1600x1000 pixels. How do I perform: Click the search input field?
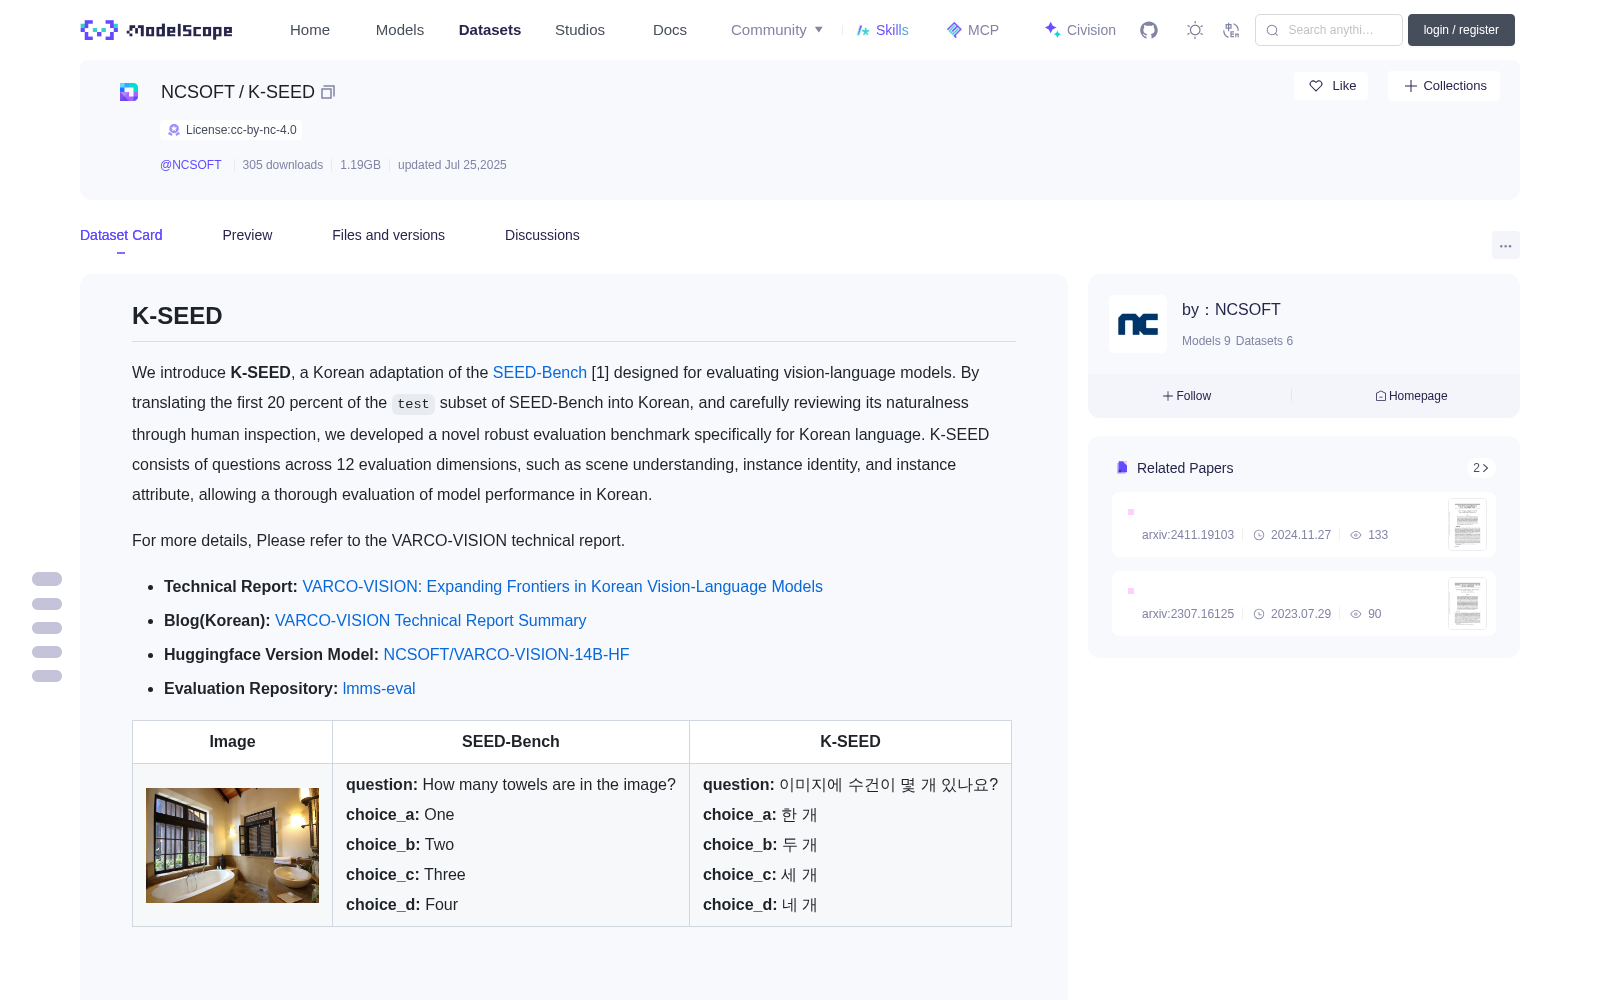click(1329, 30)
